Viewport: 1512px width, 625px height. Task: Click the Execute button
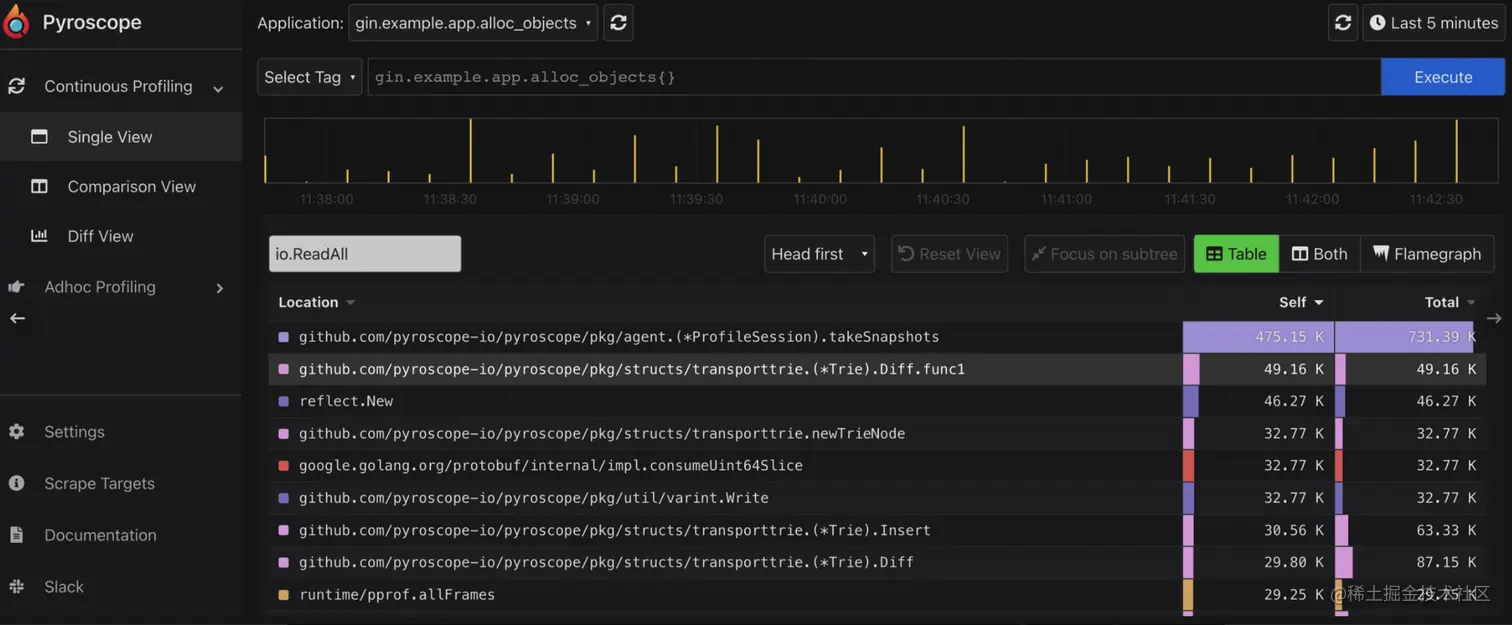1443,77
